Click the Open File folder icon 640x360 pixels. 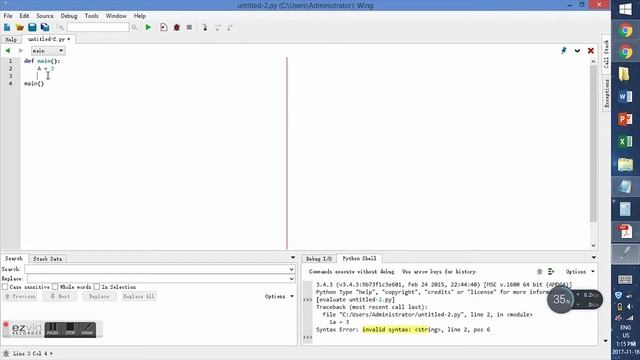point(20,27)
